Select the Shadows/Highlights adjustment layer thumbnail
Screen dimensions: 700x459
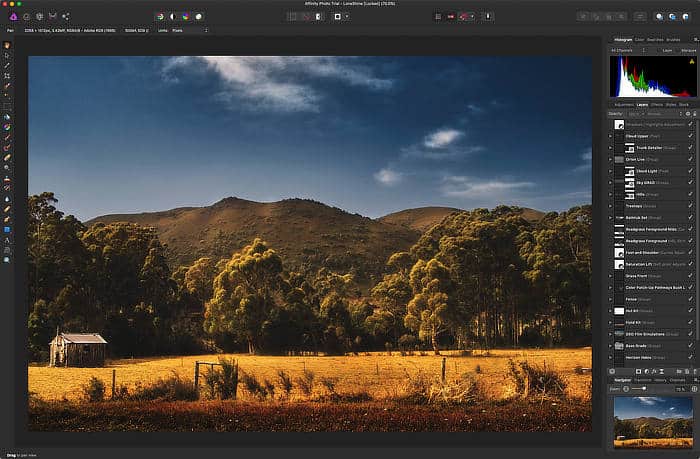619,125
